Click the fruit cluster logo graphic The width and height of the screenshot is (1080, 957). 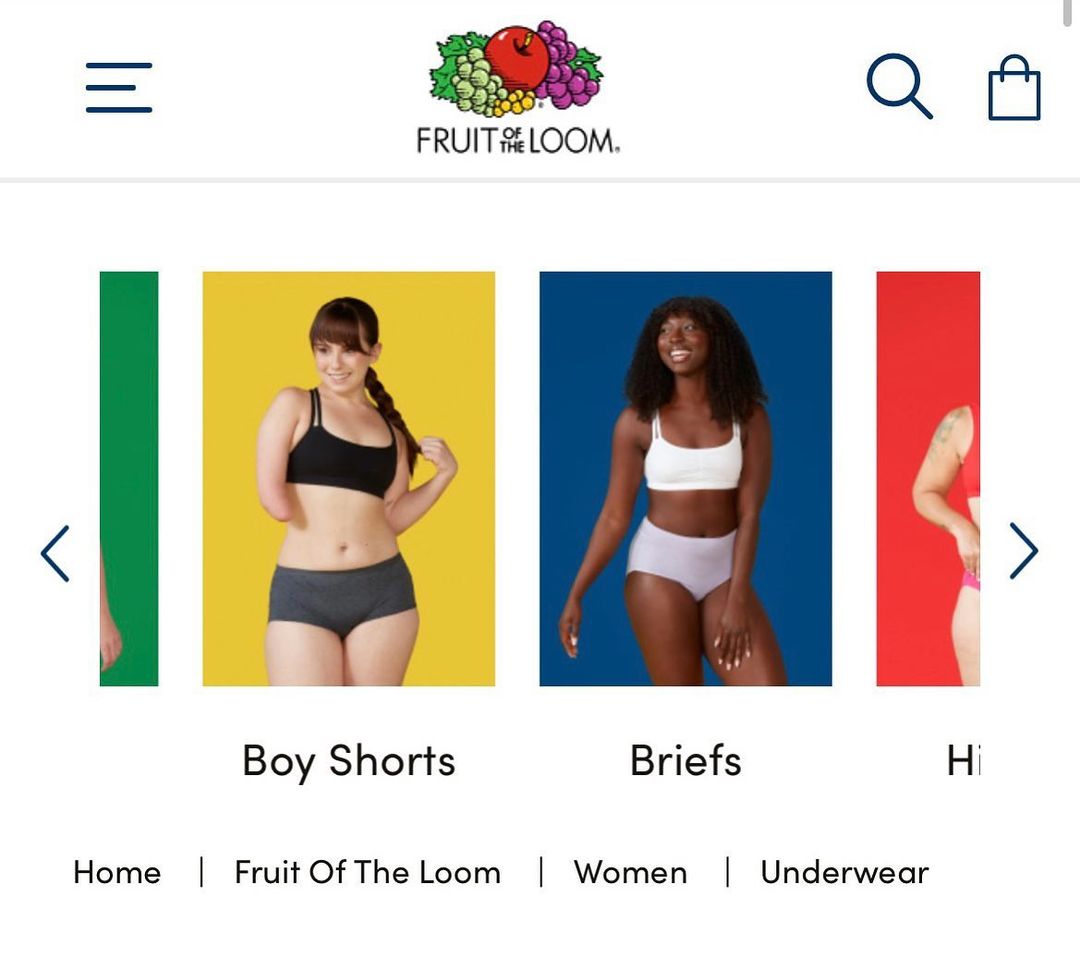coord(517,69)
